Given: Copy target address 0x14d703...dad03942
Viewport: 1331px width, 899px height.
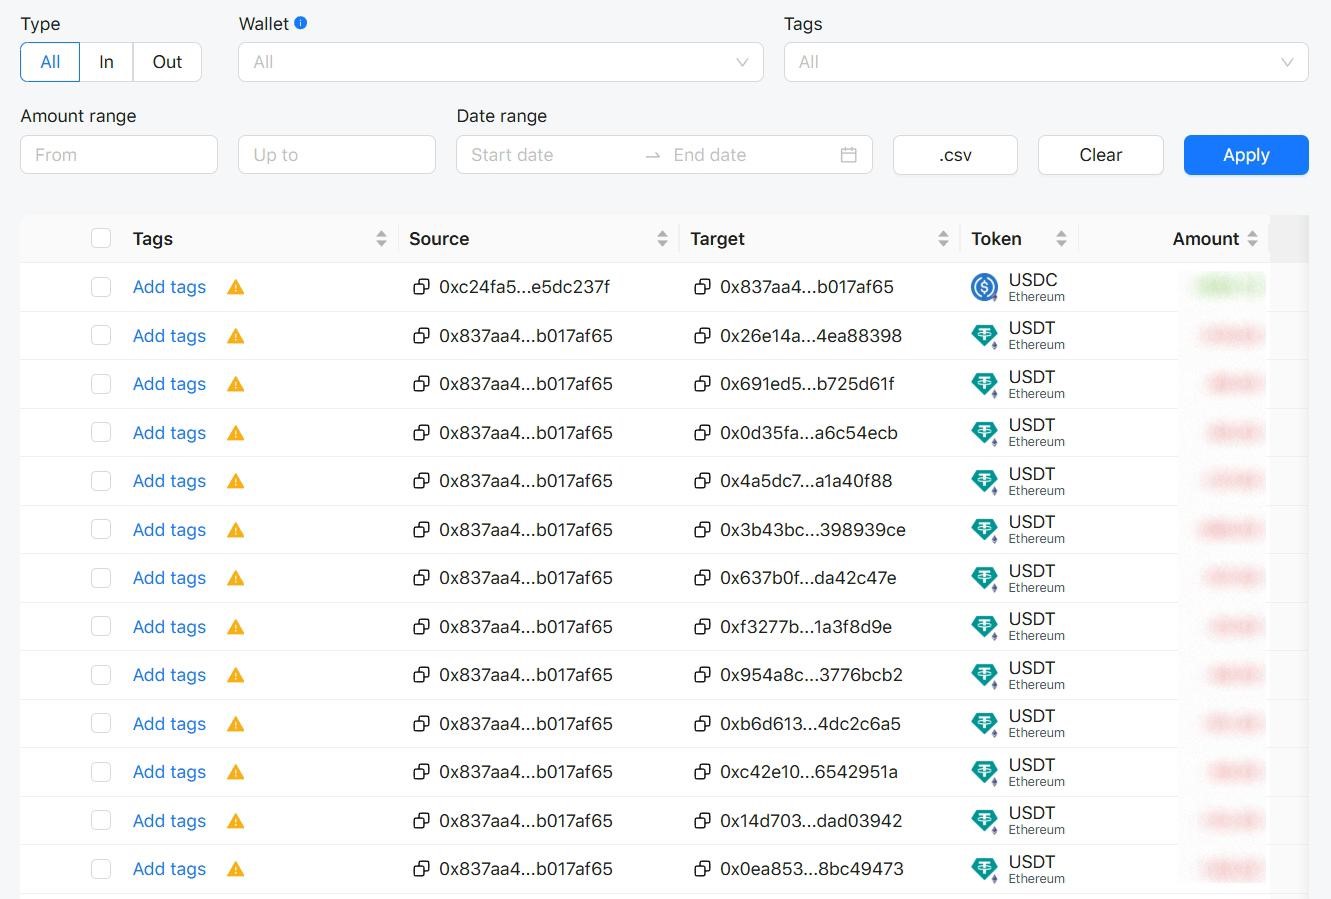Looking at the screenshot, I should click(x=702, y=821).
